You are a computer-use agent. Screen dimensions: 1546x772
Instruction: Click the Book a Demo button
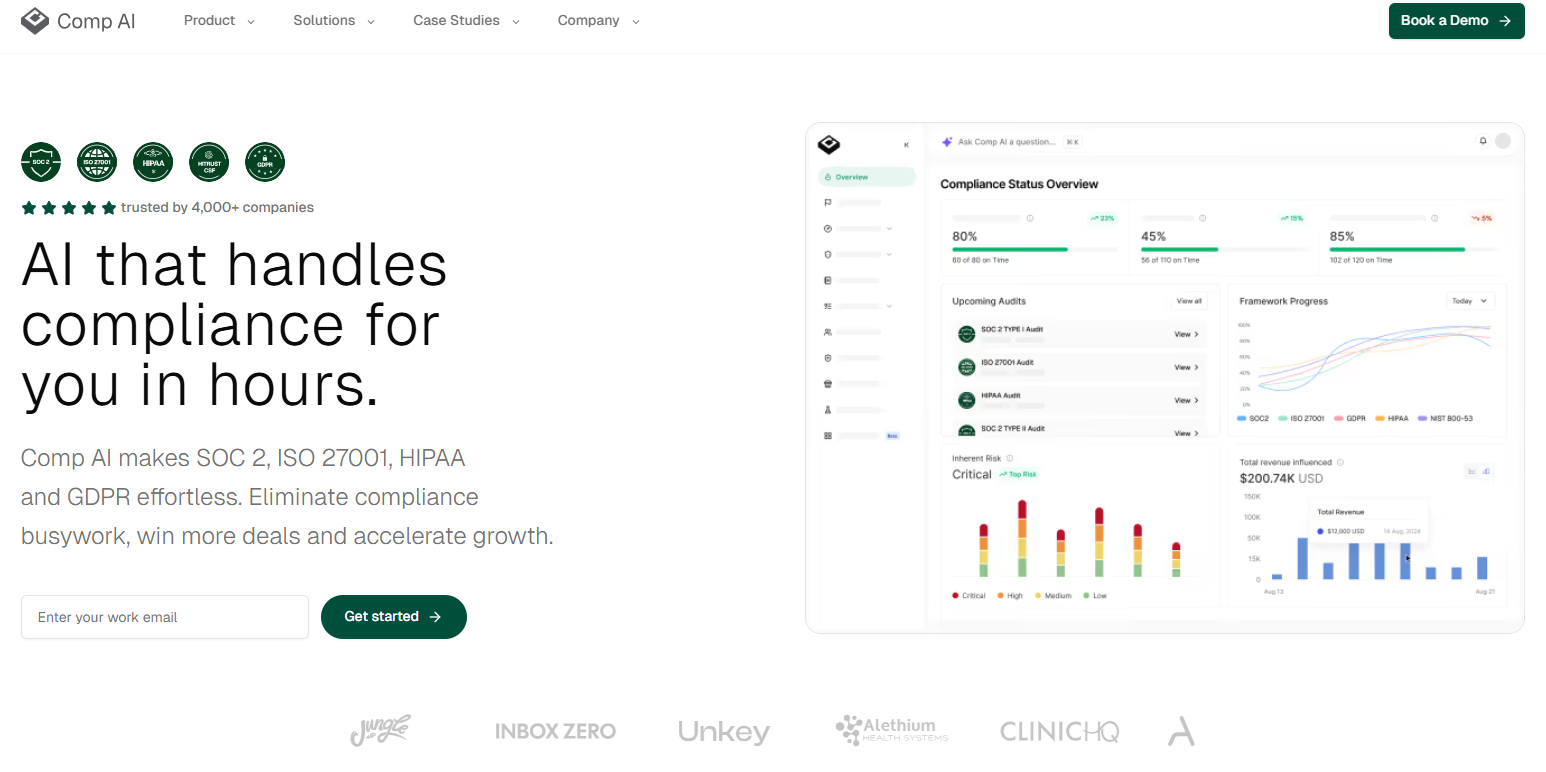pyautogui.click(x=1456, y=21)
